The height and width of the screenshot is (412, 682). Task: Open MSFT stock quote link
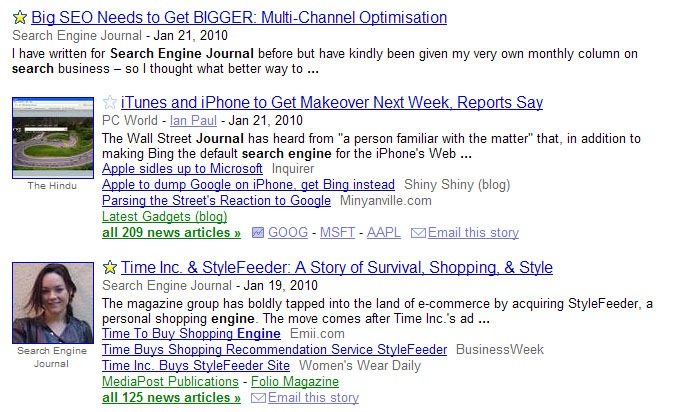click(x=338, y=232)
